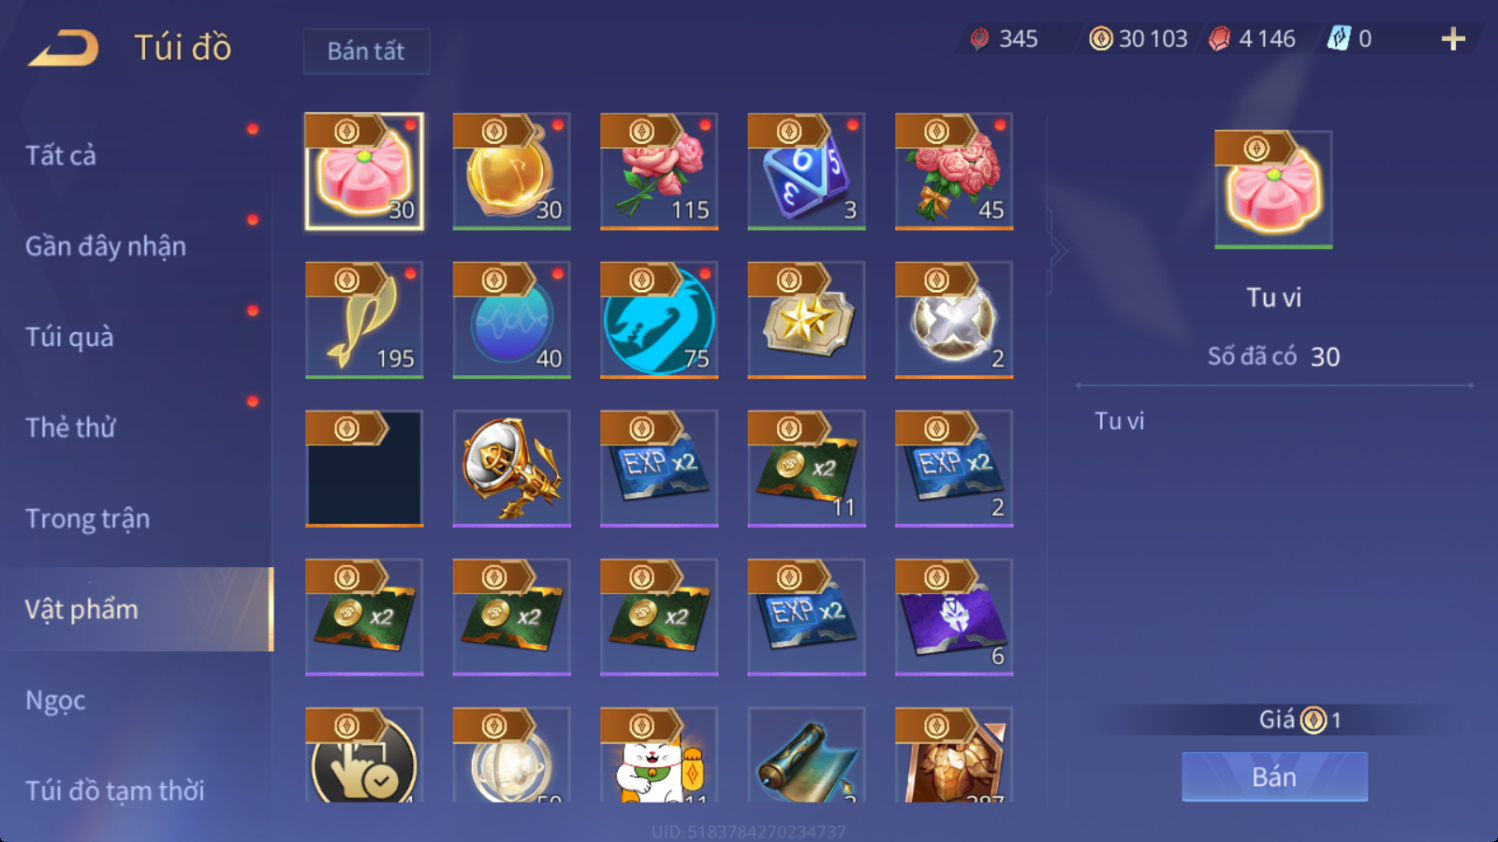Screen dimensions: 1498x842
Task: Open Túi đồ tạm thời tab
Action: click(x=114, y=791)
